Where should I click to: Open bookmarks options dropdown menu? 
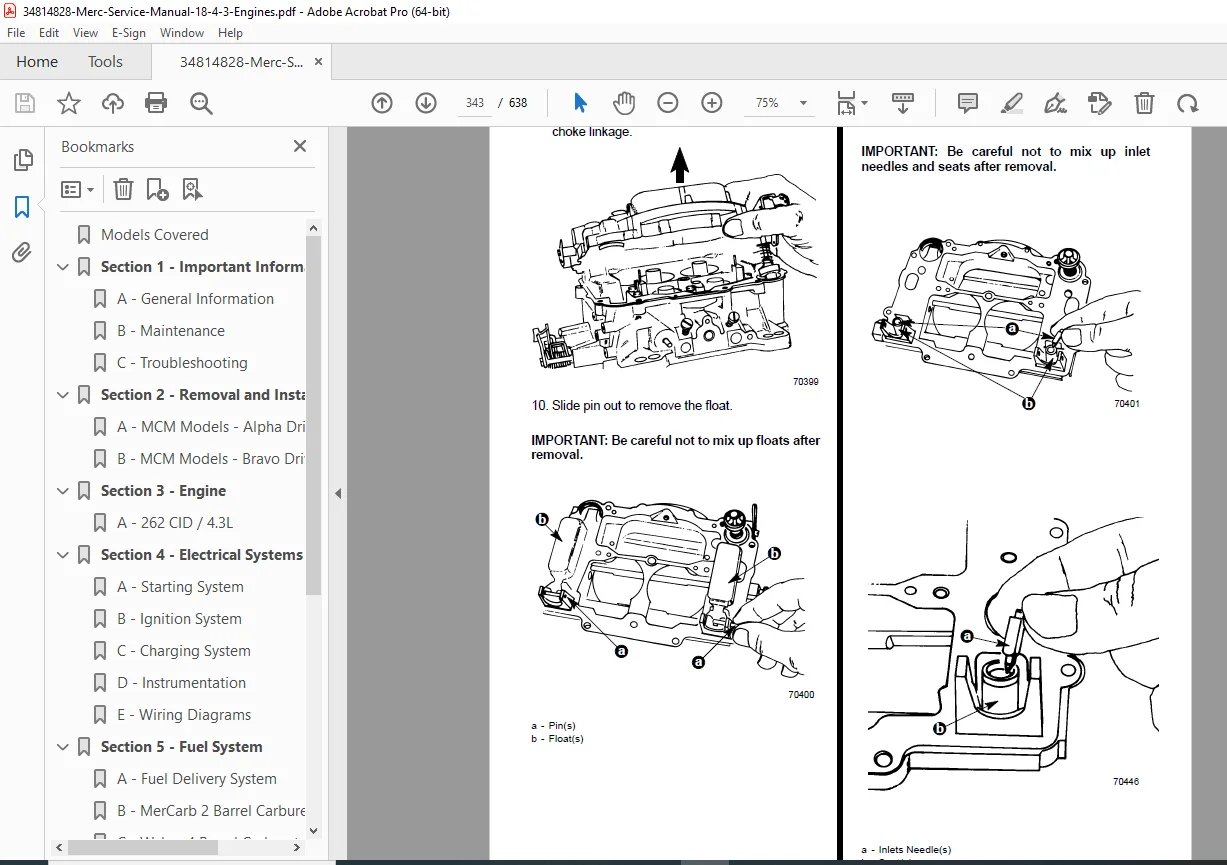click(78, 189)
